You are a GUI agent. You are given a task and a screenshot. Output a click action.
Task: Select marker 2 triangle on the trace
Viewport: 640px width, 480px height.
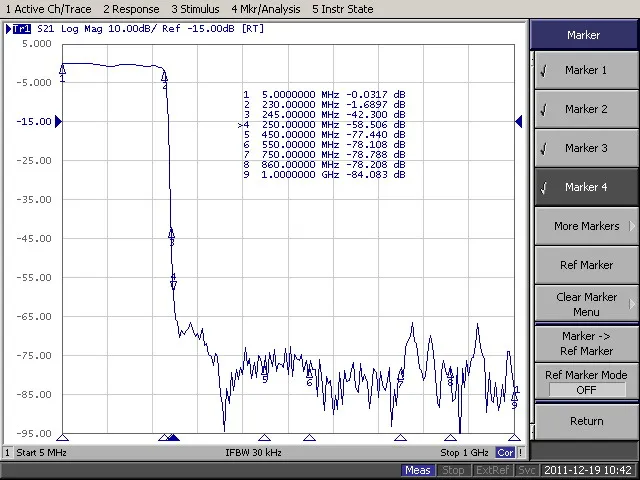tap(164, 76)
